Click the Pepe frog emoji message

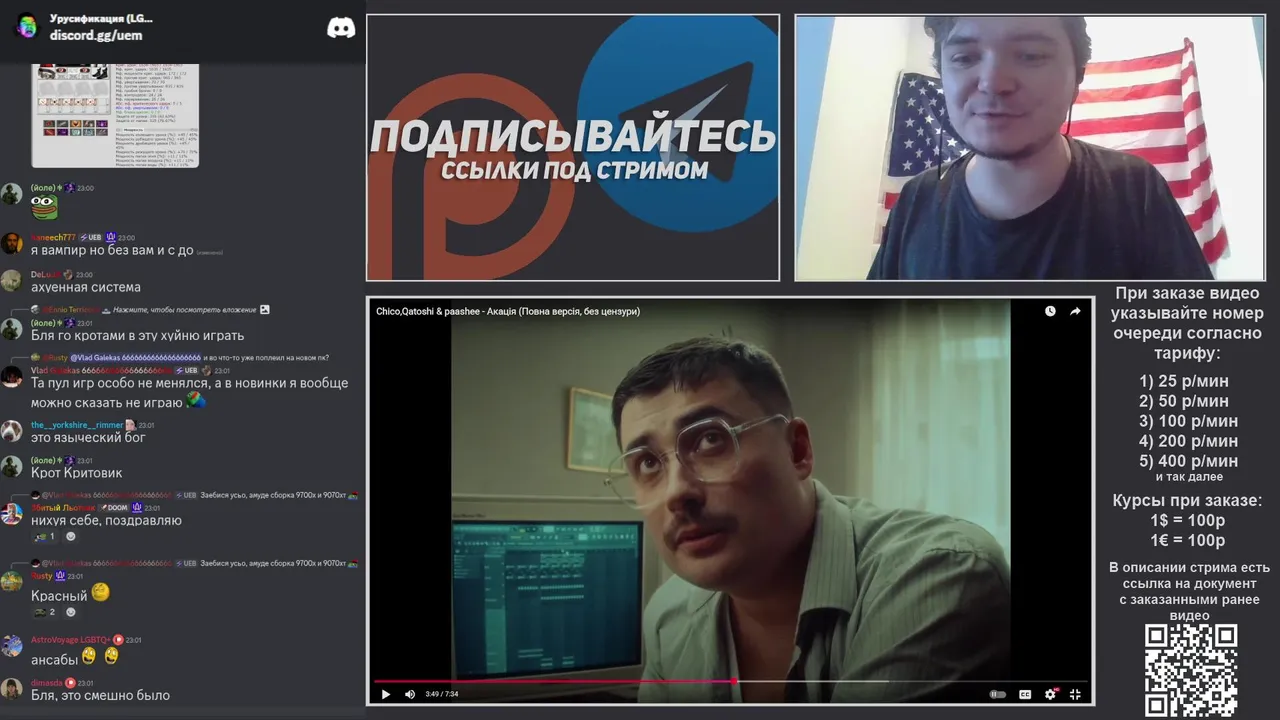pyautogui.click(x=44, y=207)
